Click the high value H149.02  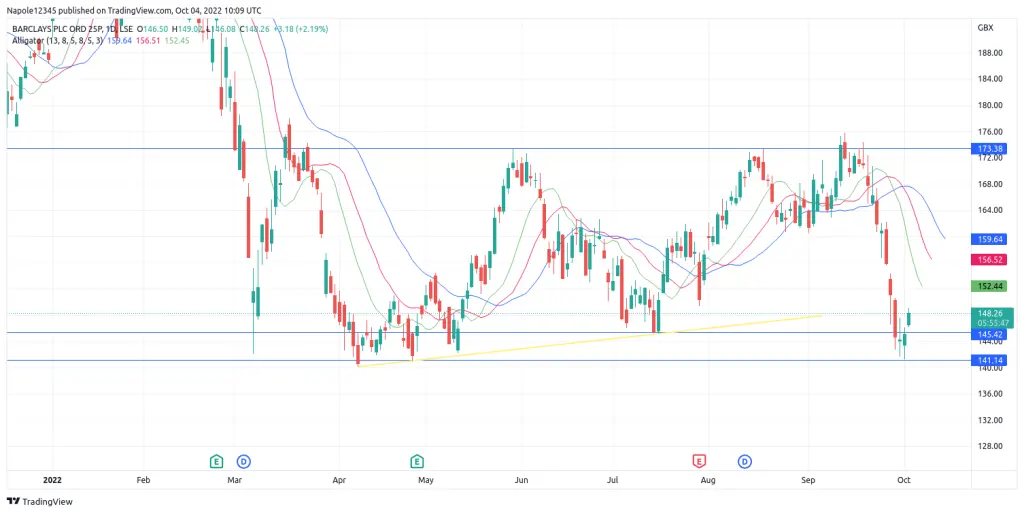tap(188, 29)
